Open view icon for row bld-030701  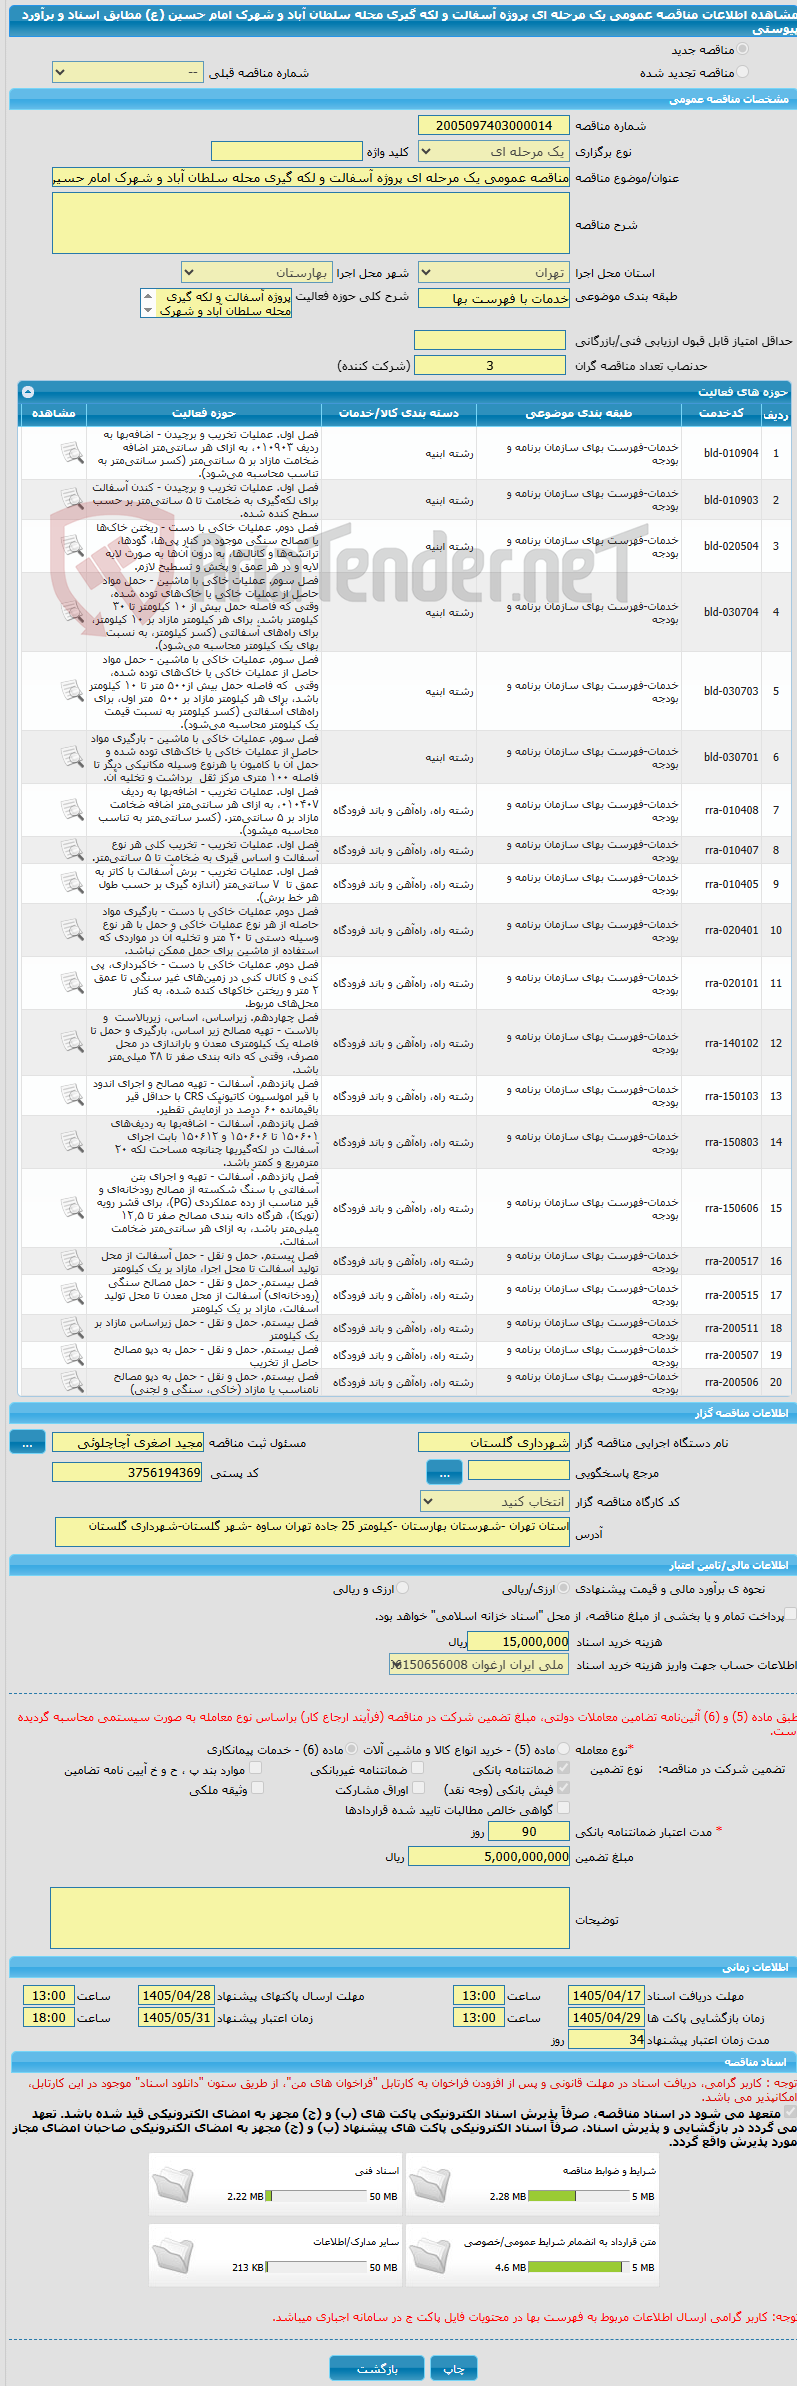72,757
